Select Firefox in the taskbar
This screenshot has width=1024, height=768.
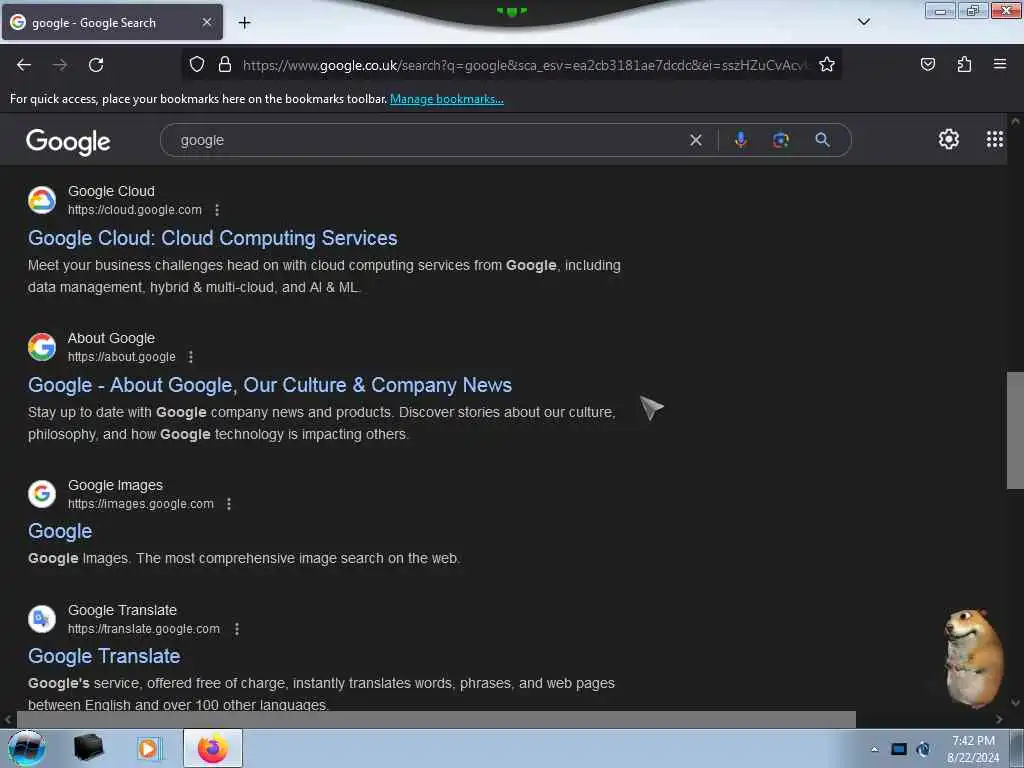pos(212,748)
